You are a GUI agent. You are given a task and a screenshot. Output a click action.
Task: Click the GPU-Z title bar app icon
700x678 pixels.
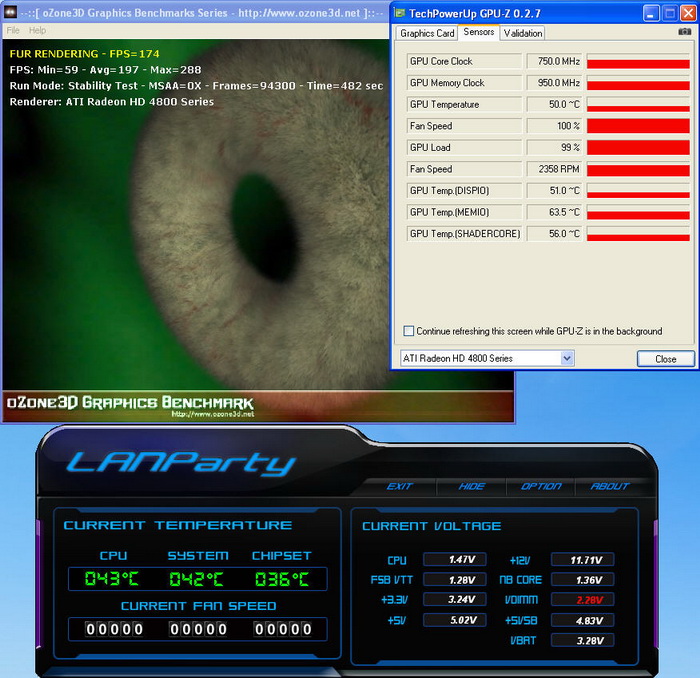coord(399,13)
